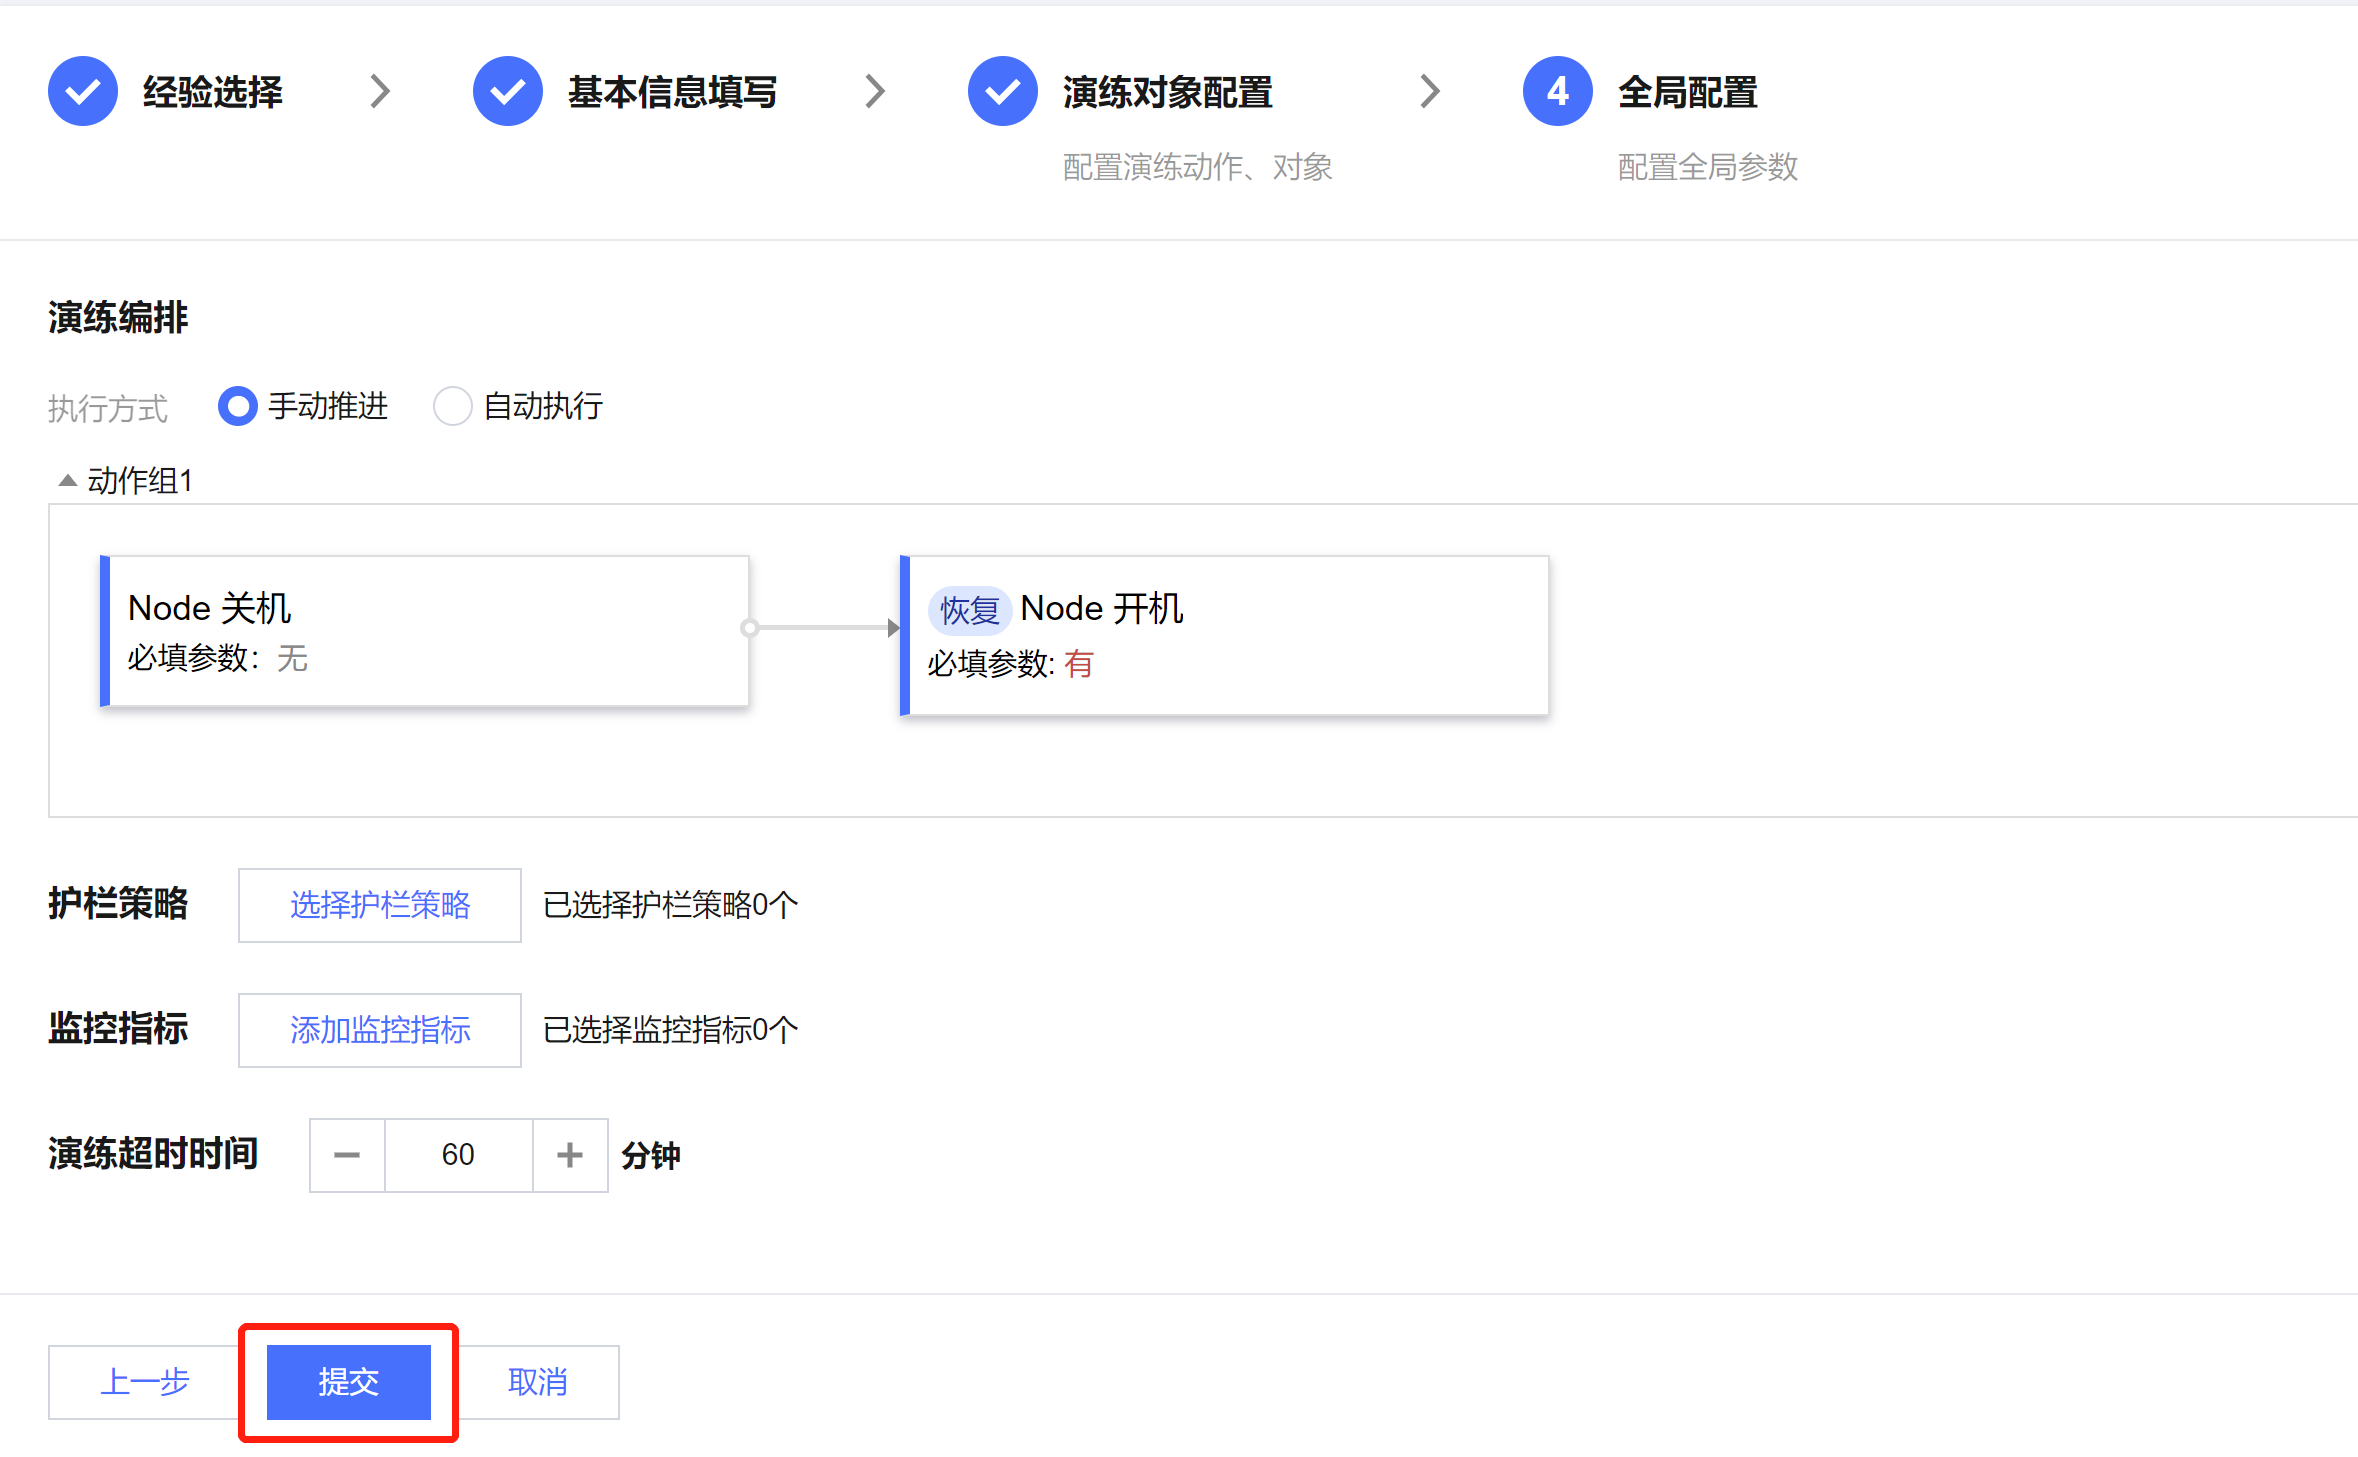Viewport: 2358px width, 1457px height.
Task: Click the 经验选择 step checkmark icon
Action: point(83,91)
